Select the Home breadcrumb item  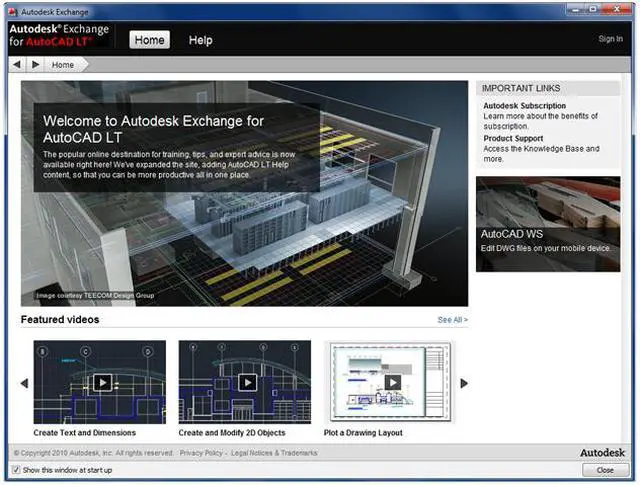tap(63, 64)
